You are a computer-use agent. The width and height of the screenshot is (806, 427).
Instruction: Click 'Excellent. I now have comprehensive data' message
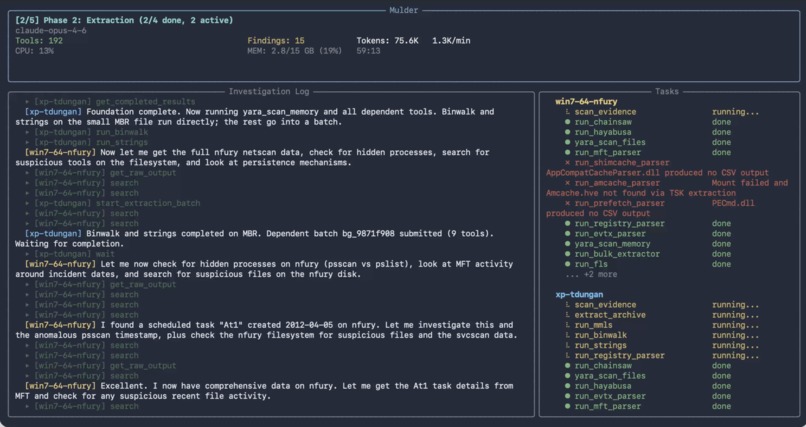tap(264, 391)
